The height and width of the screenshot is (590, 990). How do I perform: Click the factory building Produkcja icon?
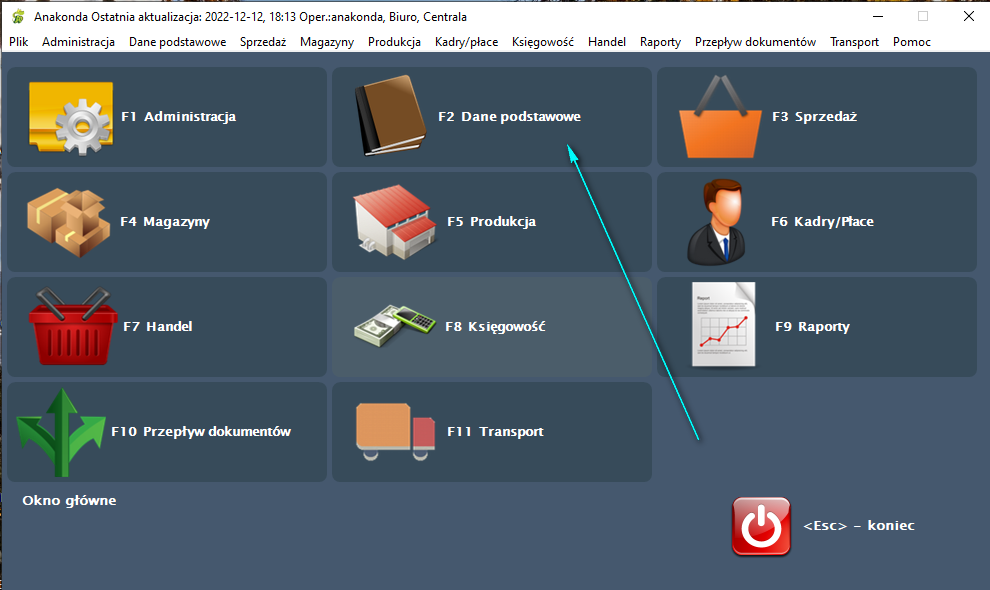[x=395, y=222]
